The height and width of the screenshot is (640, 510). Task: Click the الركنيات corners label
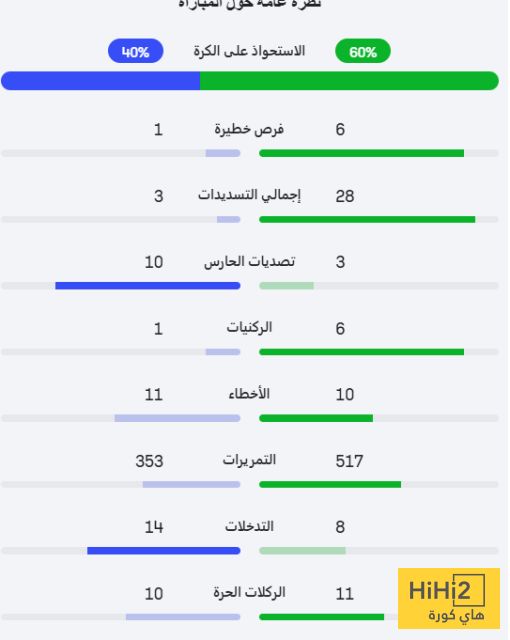click(x=249, y=328)
